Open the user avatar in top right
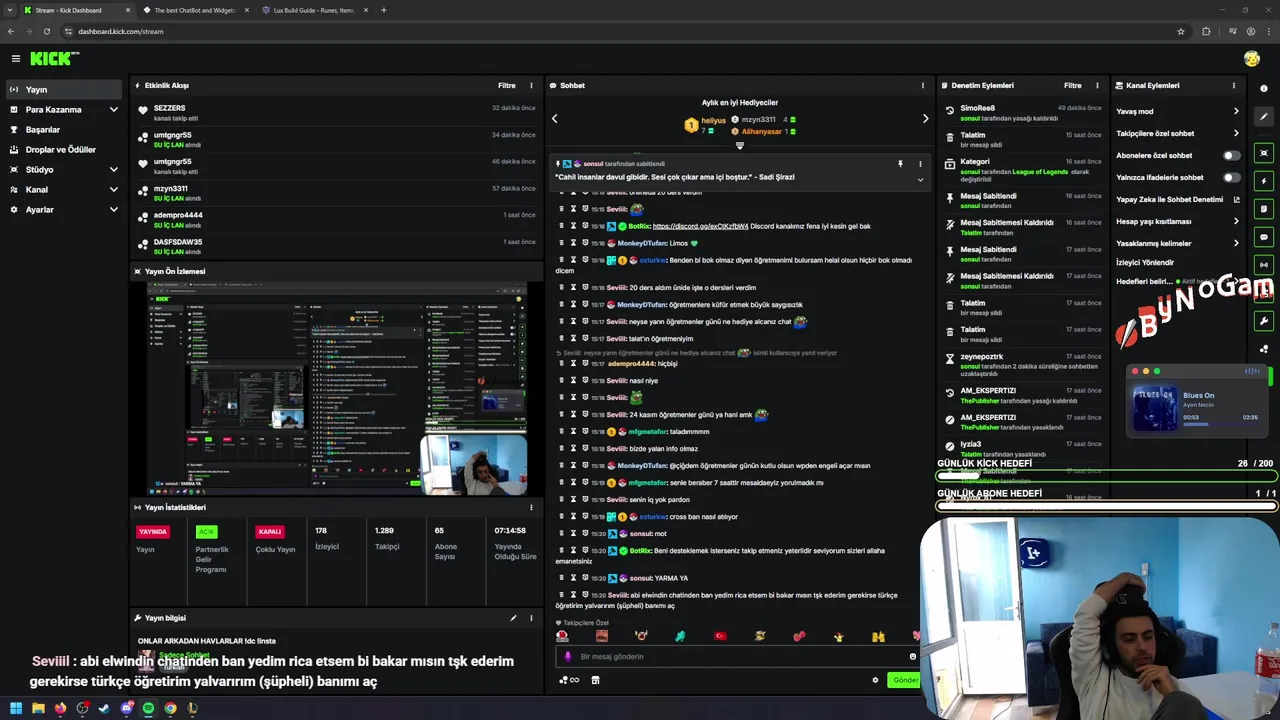 [1252, 59]
